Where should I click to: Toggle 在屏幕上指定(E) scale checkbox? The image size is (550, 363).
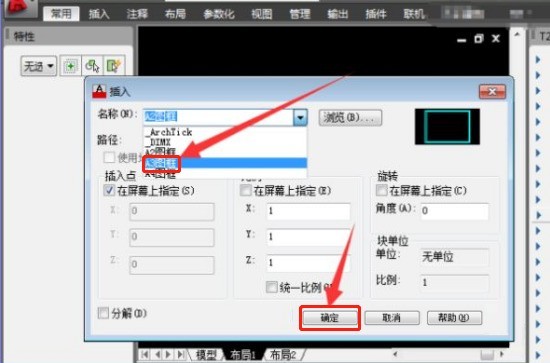point(245,190)
